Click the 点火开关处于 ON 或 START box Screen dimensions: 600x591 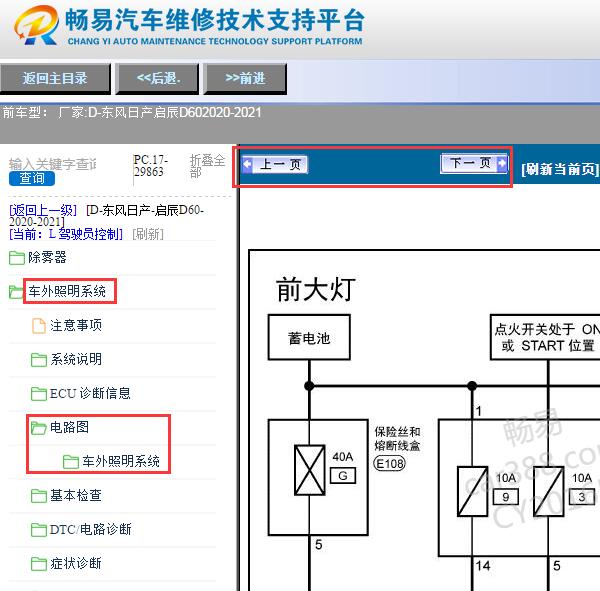point(545,338)
